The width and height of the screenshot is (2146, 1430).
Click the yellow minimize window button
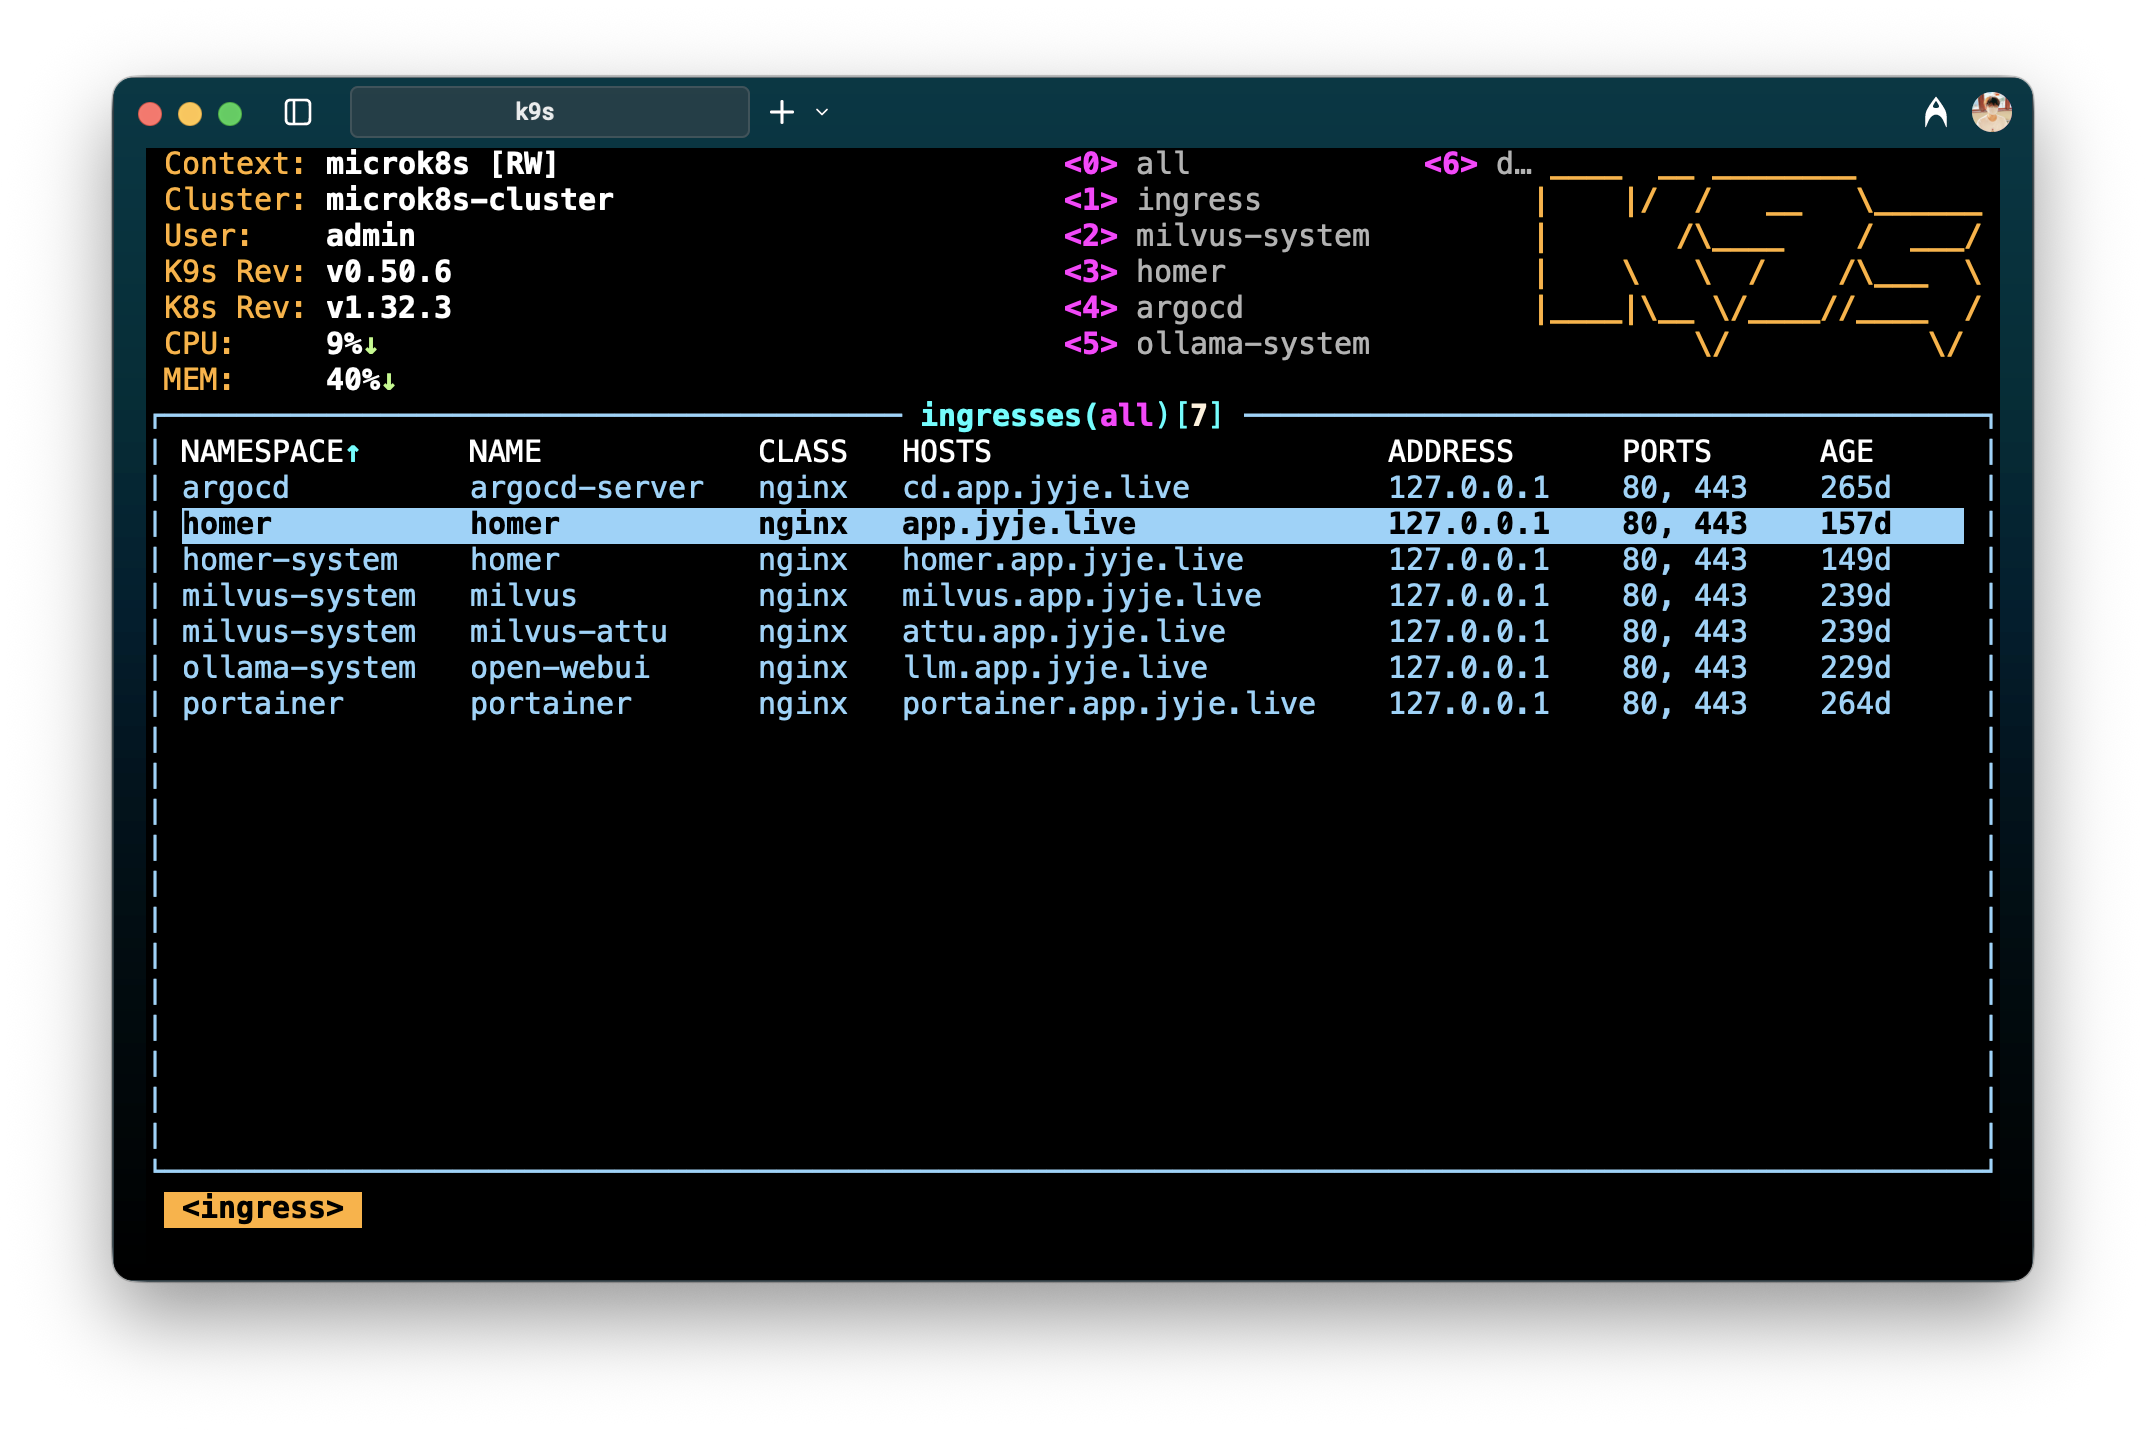[x=190, y=114]
